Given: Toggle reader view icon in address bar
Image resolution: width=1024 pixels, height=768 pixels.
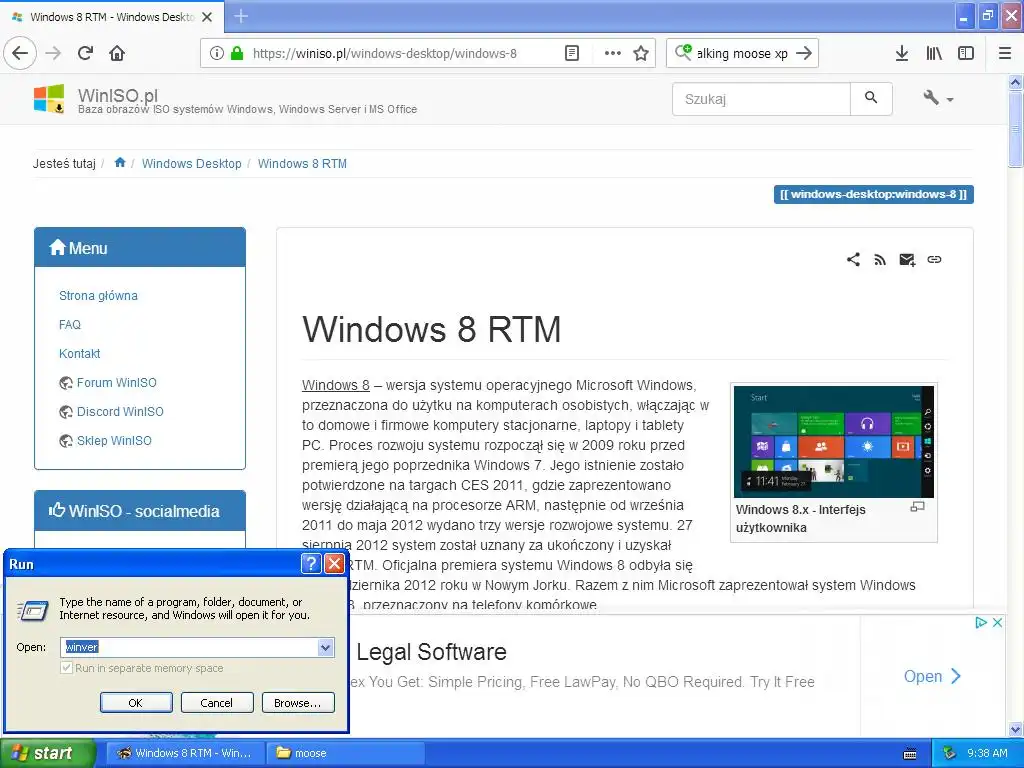Looking at the screenshot, I should (x=572, y=53).
